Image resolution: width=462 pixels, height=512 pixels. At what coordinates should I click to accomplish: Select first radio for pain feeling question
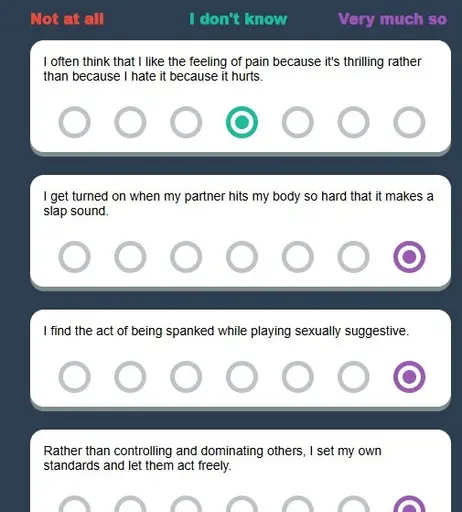(74, 122)
